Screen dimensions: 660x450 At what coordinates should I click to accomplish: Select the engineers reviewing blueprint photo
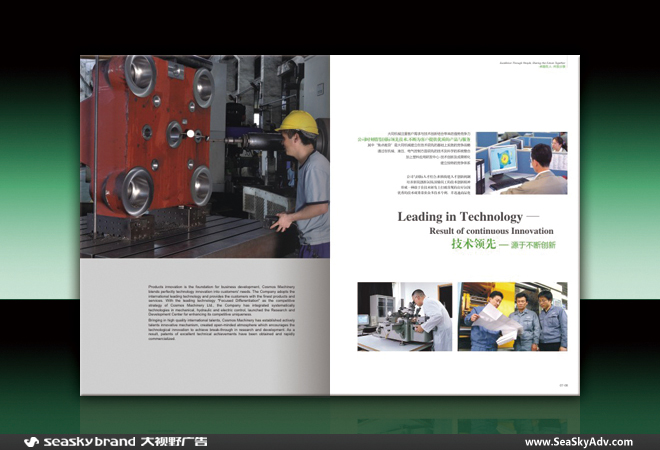click(512, 316)
